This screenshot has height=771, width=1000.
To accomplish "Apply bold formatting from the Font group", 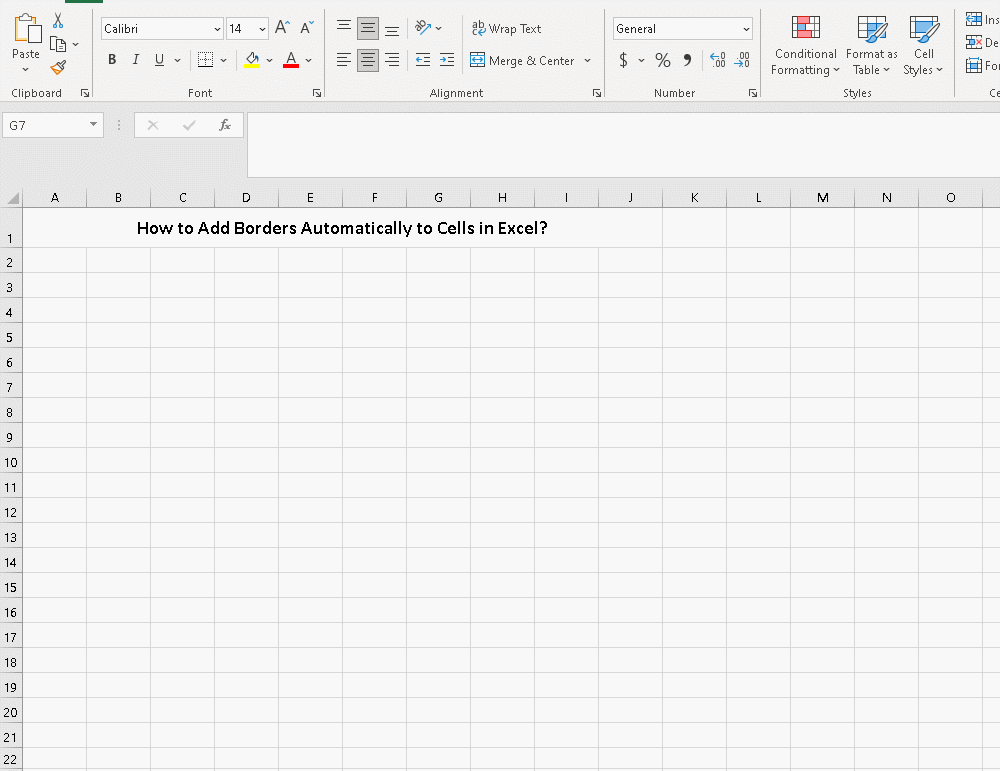I will pos(111,59).
